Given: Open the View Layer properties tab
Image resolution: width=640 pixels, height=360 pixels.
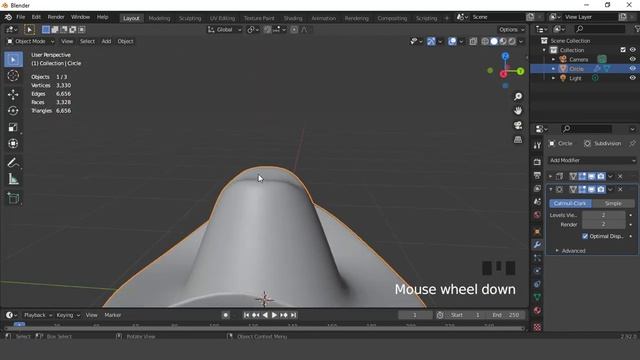Looking at the screenshot, I should [x=537, y=189].
